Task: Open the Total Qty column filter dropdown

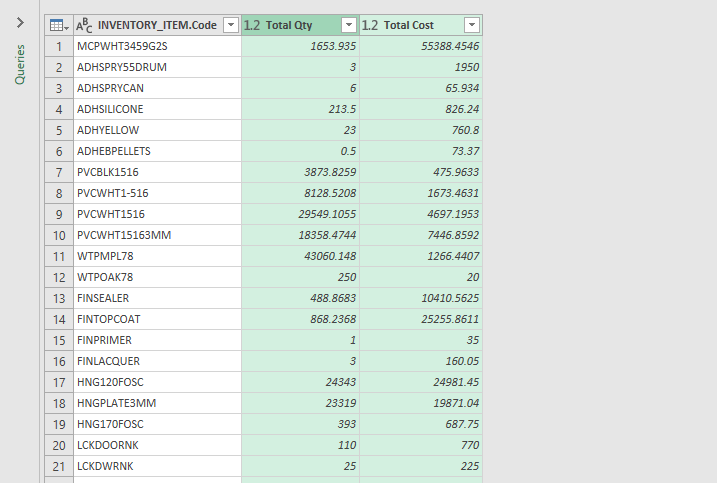Action: pos(349,25)
